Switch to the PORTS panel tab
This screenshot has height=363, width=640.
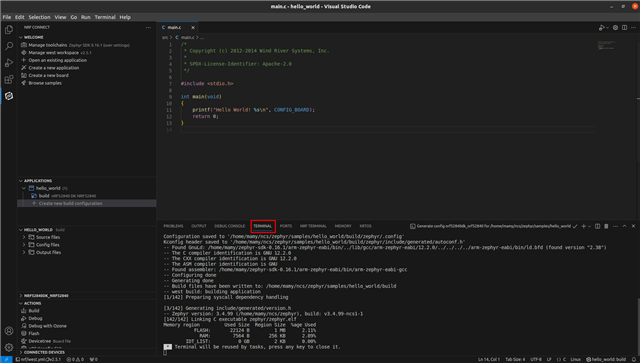286,226
